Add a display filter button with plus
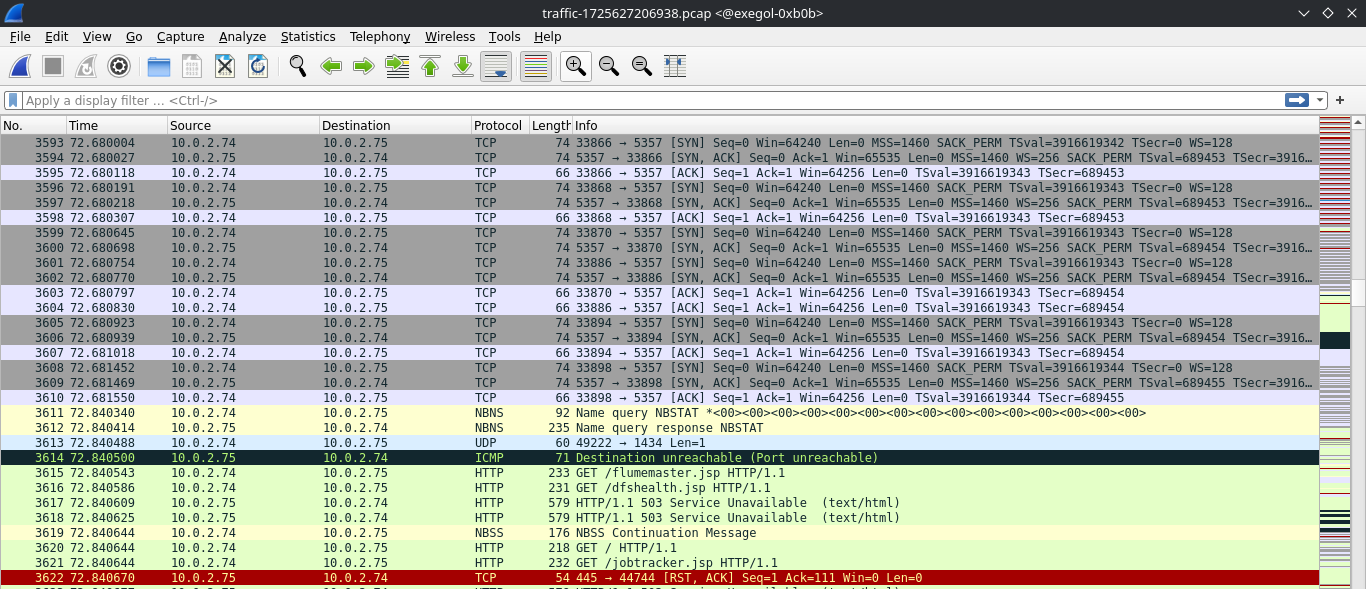This screenshot has width=1366, height=589. 1340,100
